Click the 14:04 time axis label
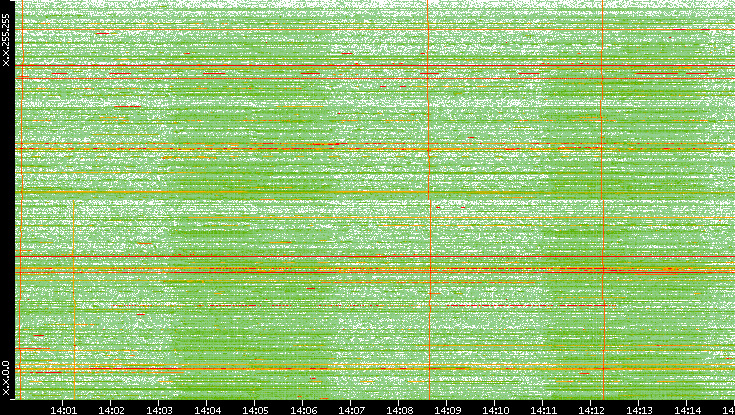The image size is (735, 415). [207, 410]
